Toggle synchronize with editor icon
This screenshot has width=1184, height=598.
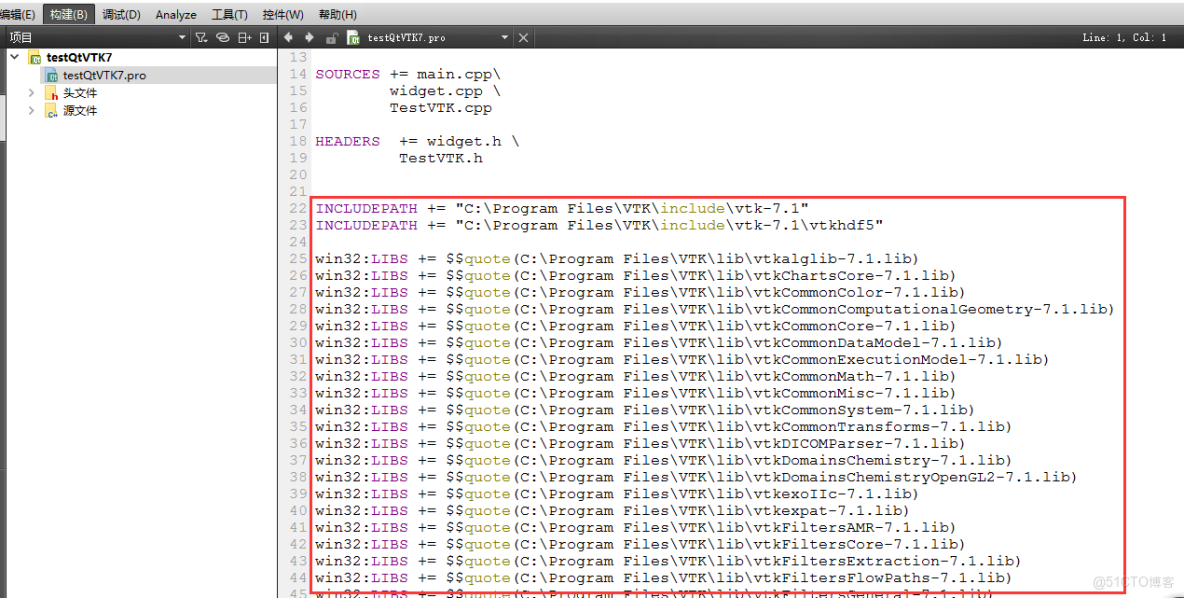click(x=223, y=37)
